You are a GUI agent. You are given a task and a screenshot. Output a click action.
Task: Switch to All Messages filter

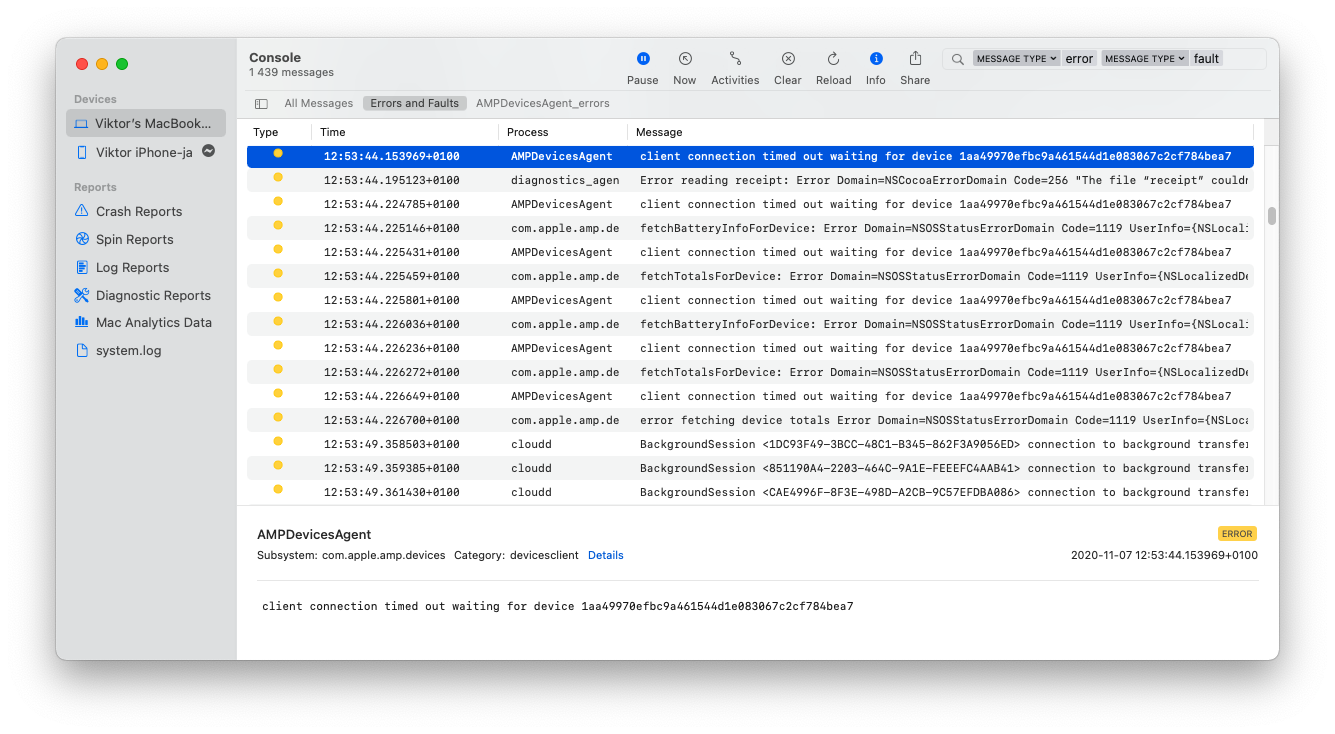[x=319, y=103]
